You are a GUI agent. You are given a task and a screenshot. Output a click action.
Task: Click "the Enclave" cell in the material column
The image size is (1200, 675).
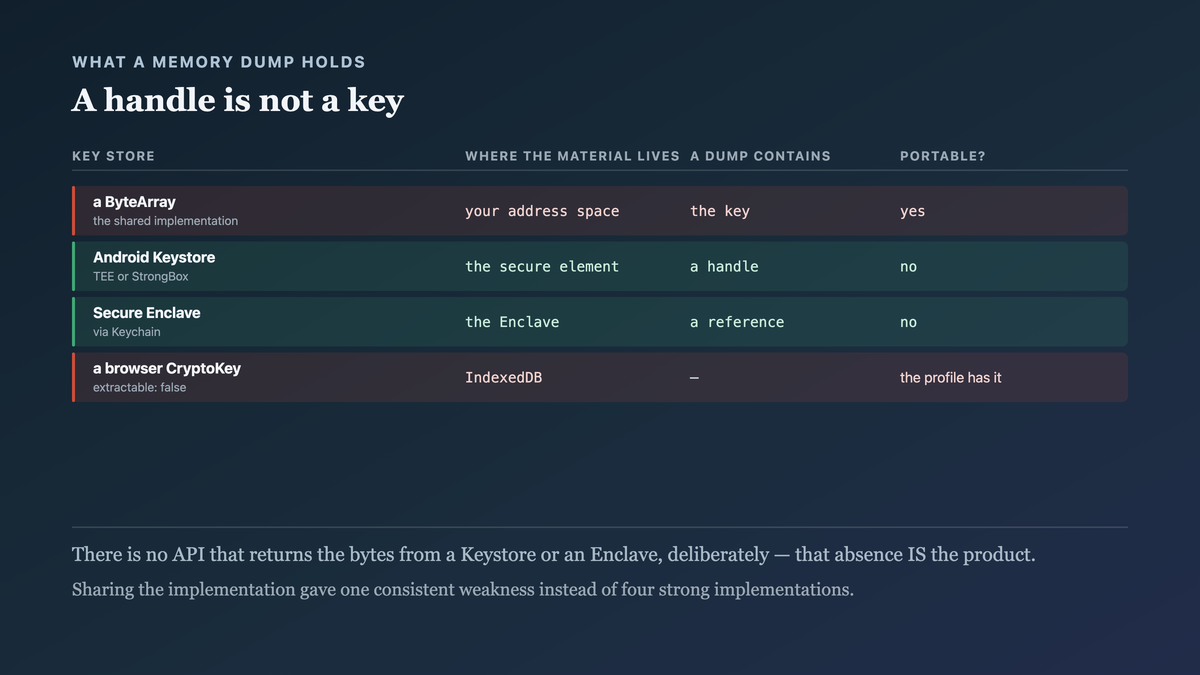(x=512, y=322)
